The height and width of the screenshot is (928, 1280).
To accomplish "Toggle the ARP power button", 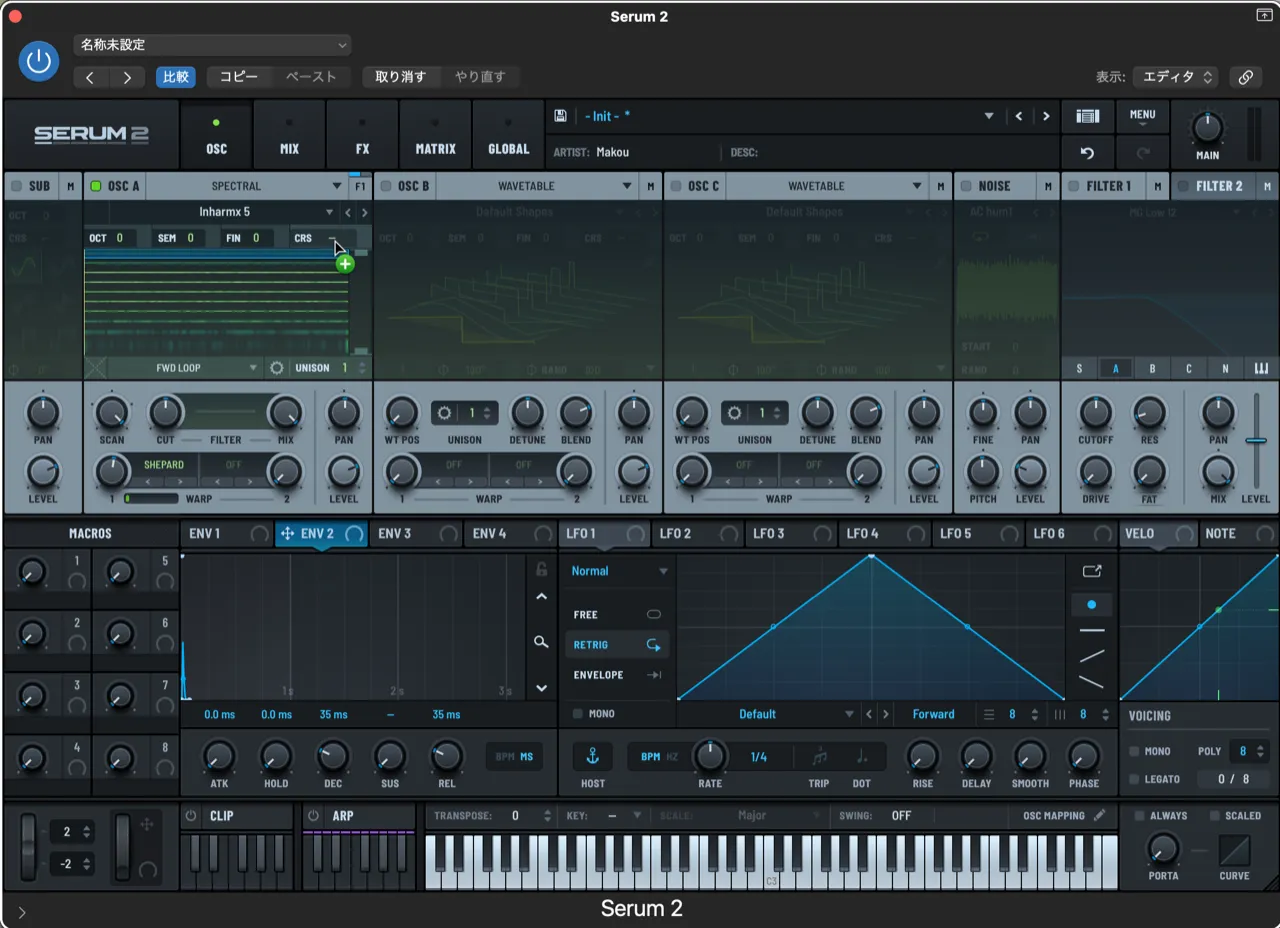I will [313, 816].
